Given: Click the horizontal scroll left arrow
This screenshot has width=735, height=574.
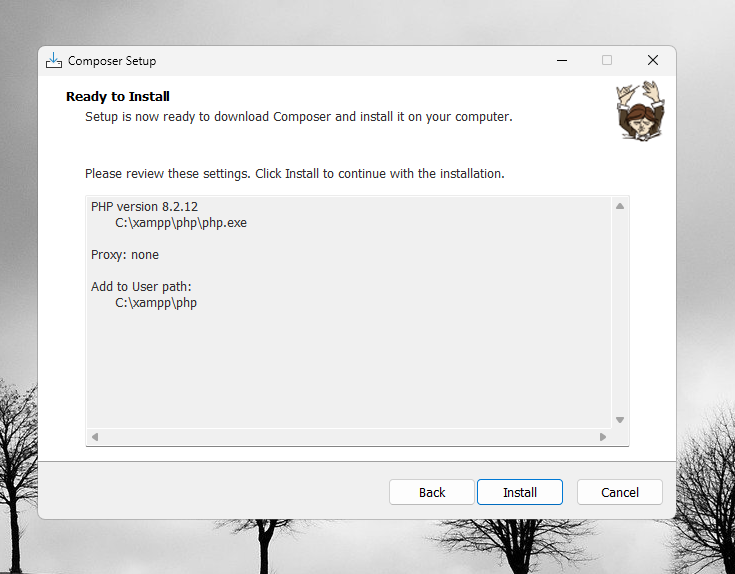Looking at the screenshot, I should click(x=95, y=437).
